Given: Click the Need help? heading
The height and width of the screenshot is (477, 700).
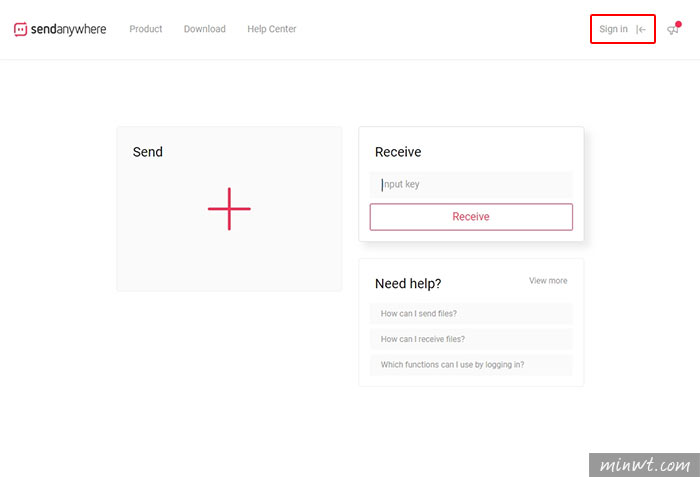Looking at the screenshot, I should [x=408, y=284].
